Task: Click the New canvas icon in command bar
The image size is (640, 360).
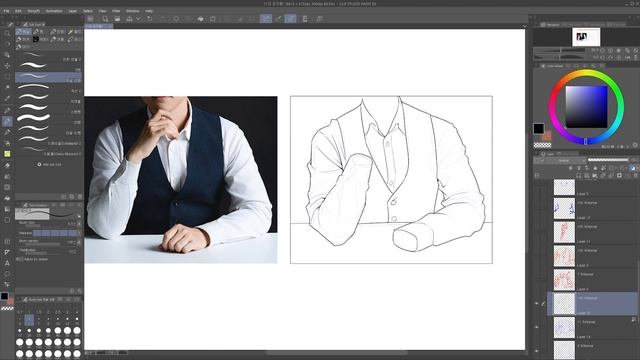Action: [x=105, y=19]
